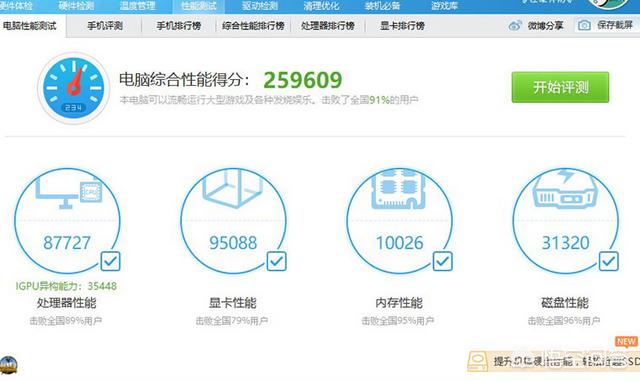Click the 内存性能 label

(x=399, y=303)
